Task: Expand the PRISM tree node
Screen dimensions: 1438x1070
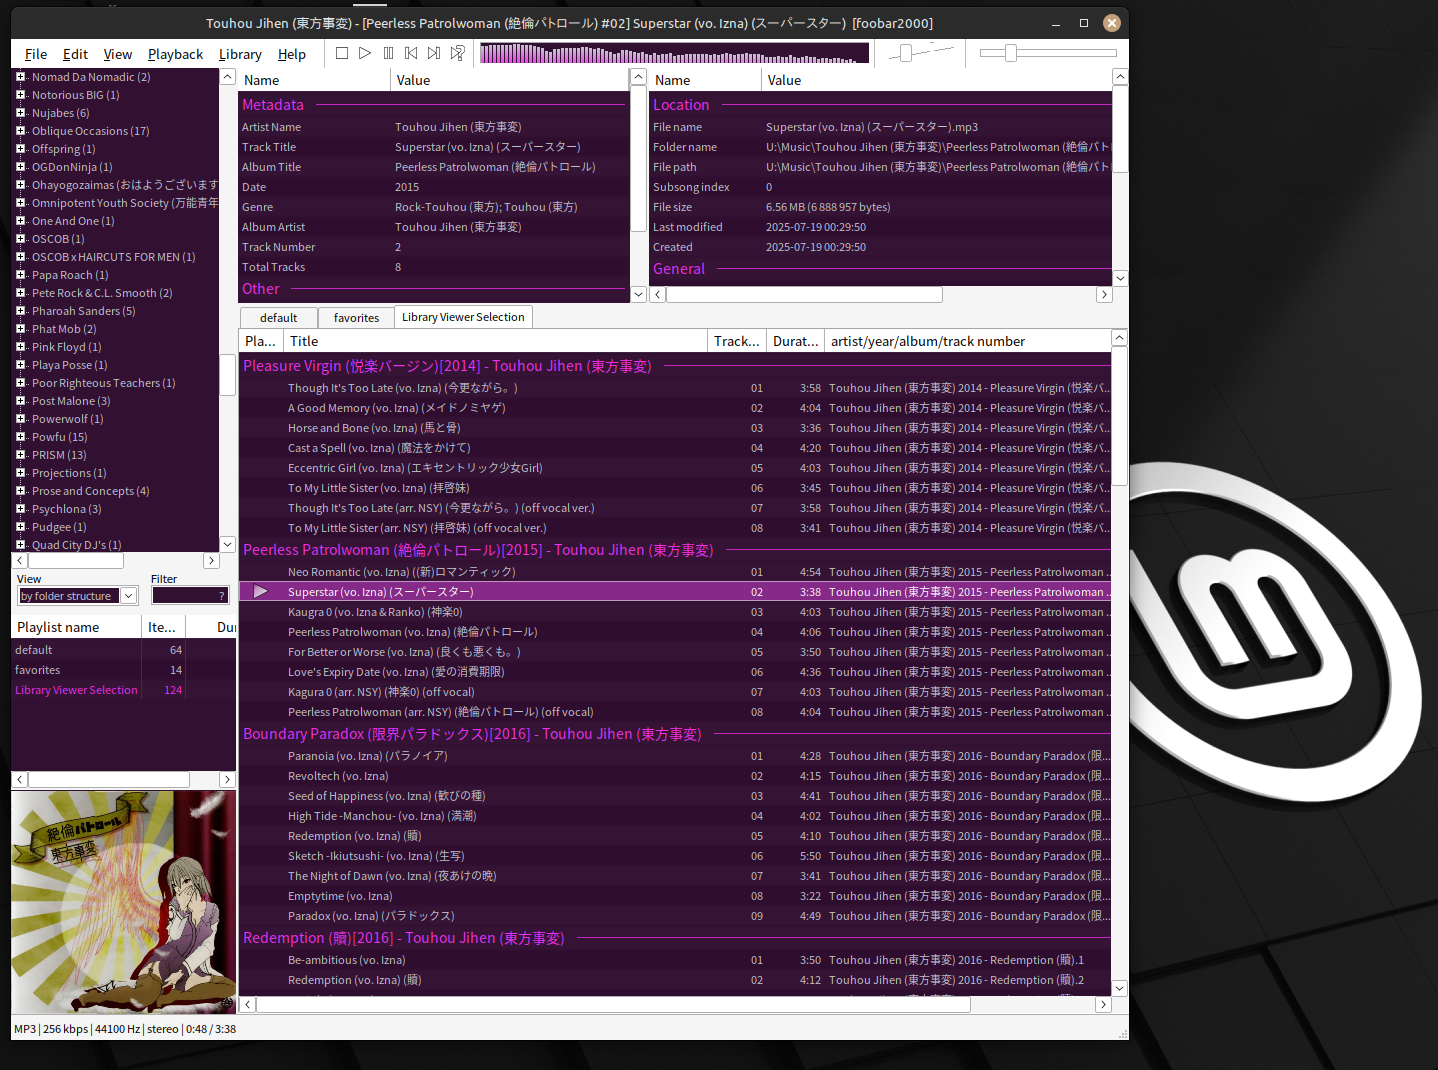Action: [x=20, y=455]
